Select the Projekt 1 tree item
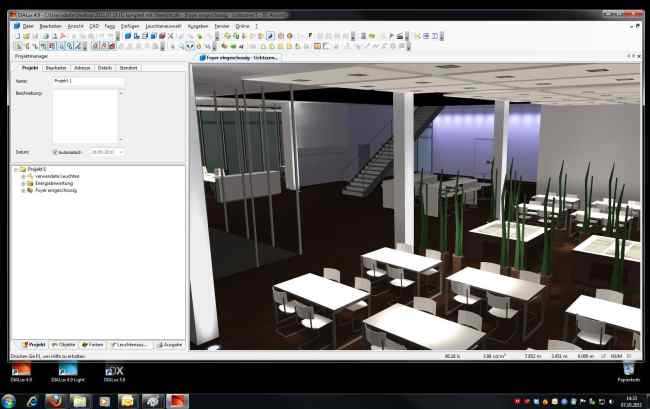 point(37,169)
